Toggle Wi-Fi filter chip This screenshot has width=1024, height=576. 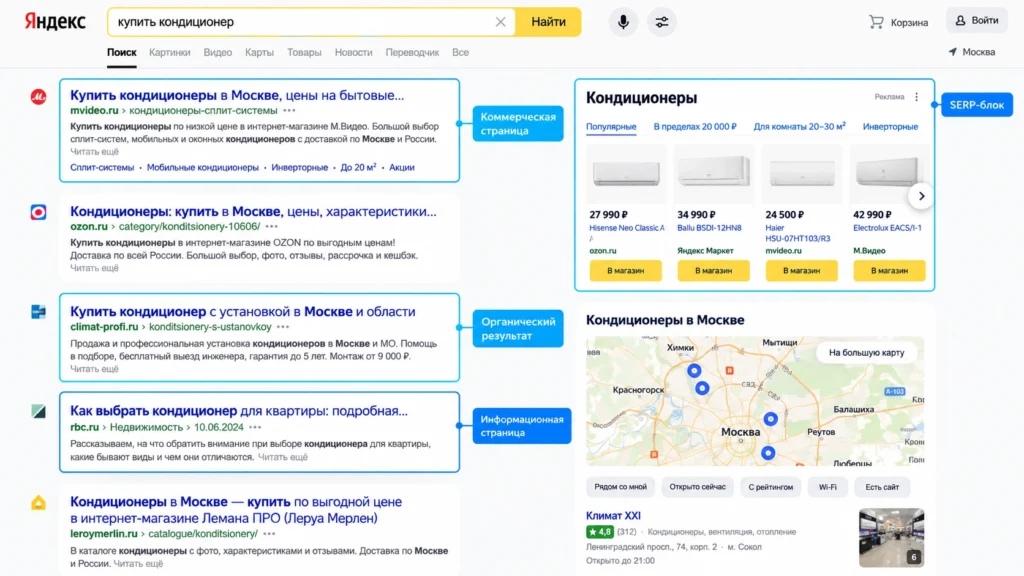click(x=827, y=487)
